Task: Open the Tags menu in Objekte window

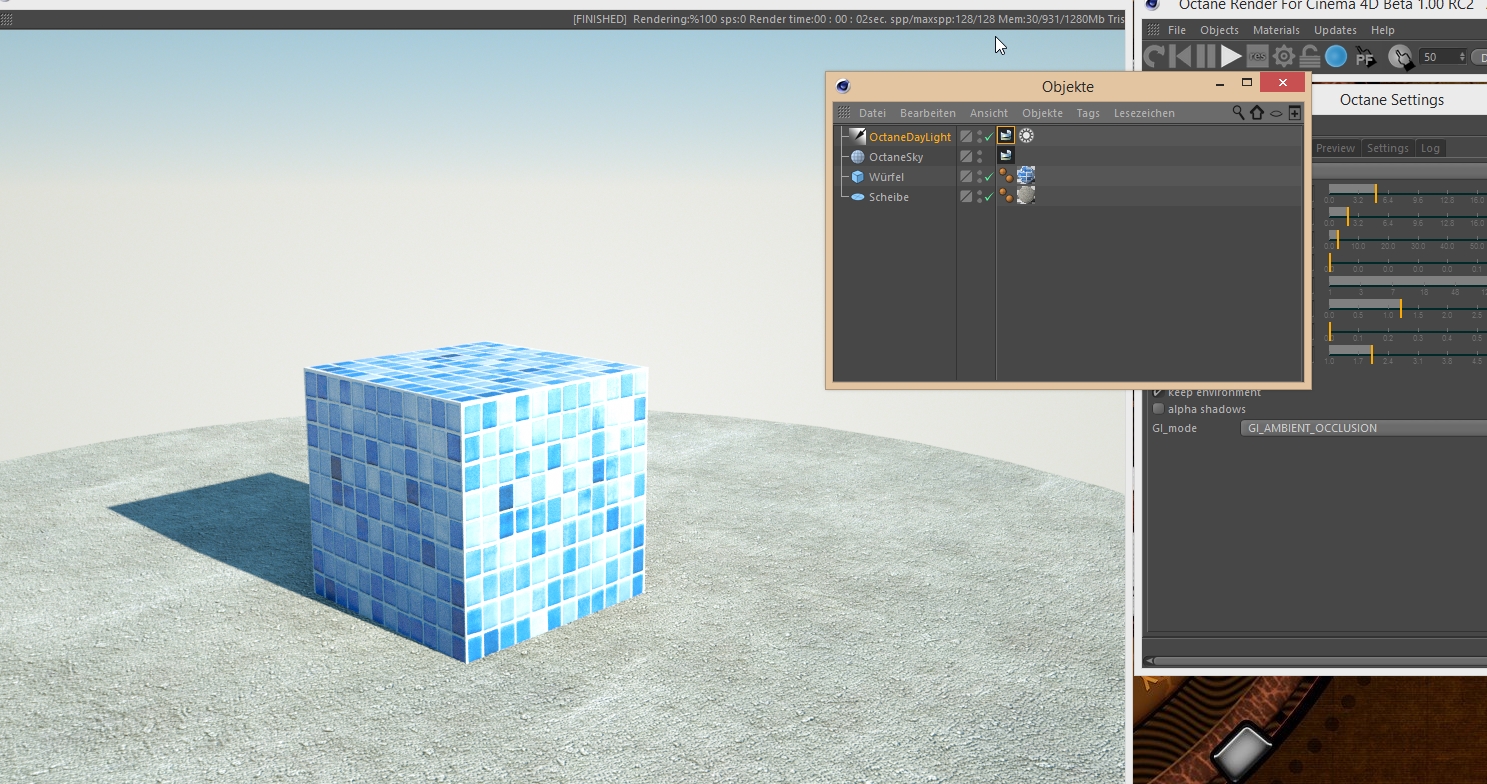Action: (x=1088, y=113)
